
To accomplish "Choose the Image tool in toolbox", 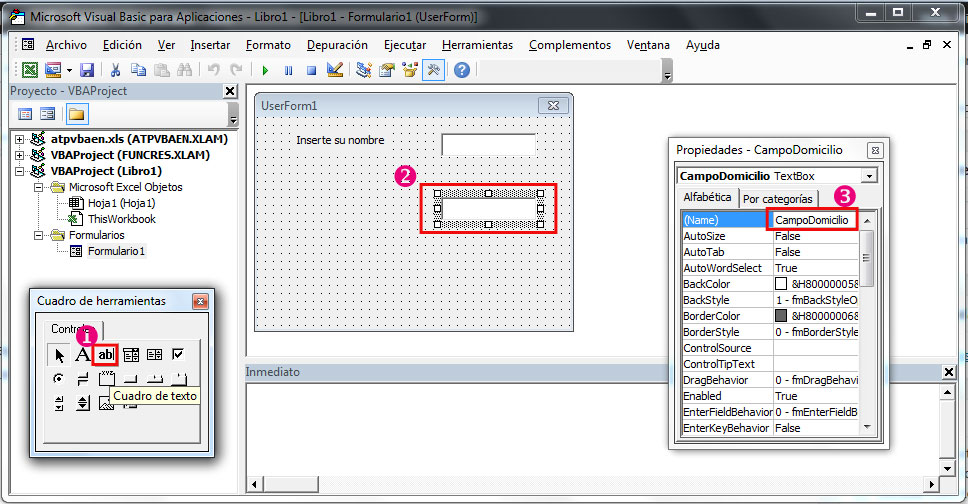I will pos(106,405).
